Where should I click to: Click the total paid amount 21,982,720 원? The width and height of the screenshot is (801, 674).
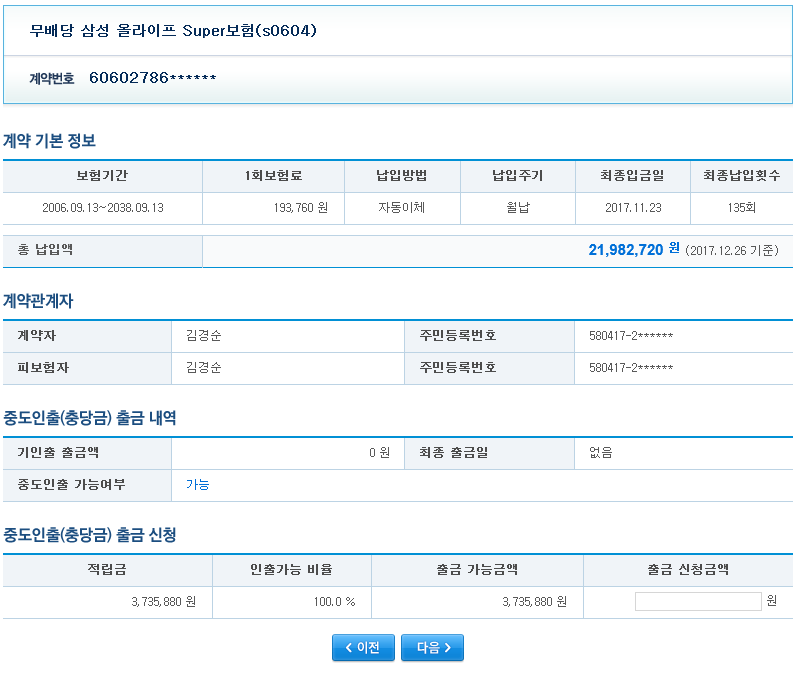(x=633, y=250)
